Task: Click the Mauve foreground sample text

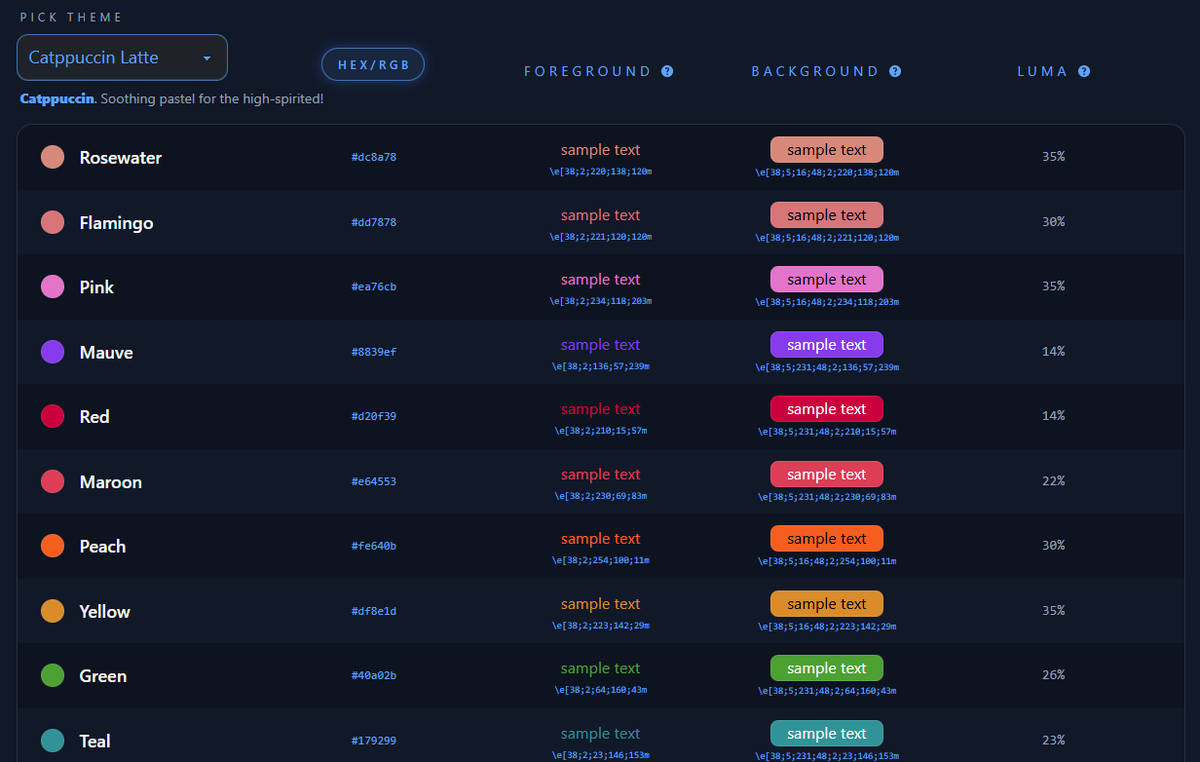Action: pos(601,345)
